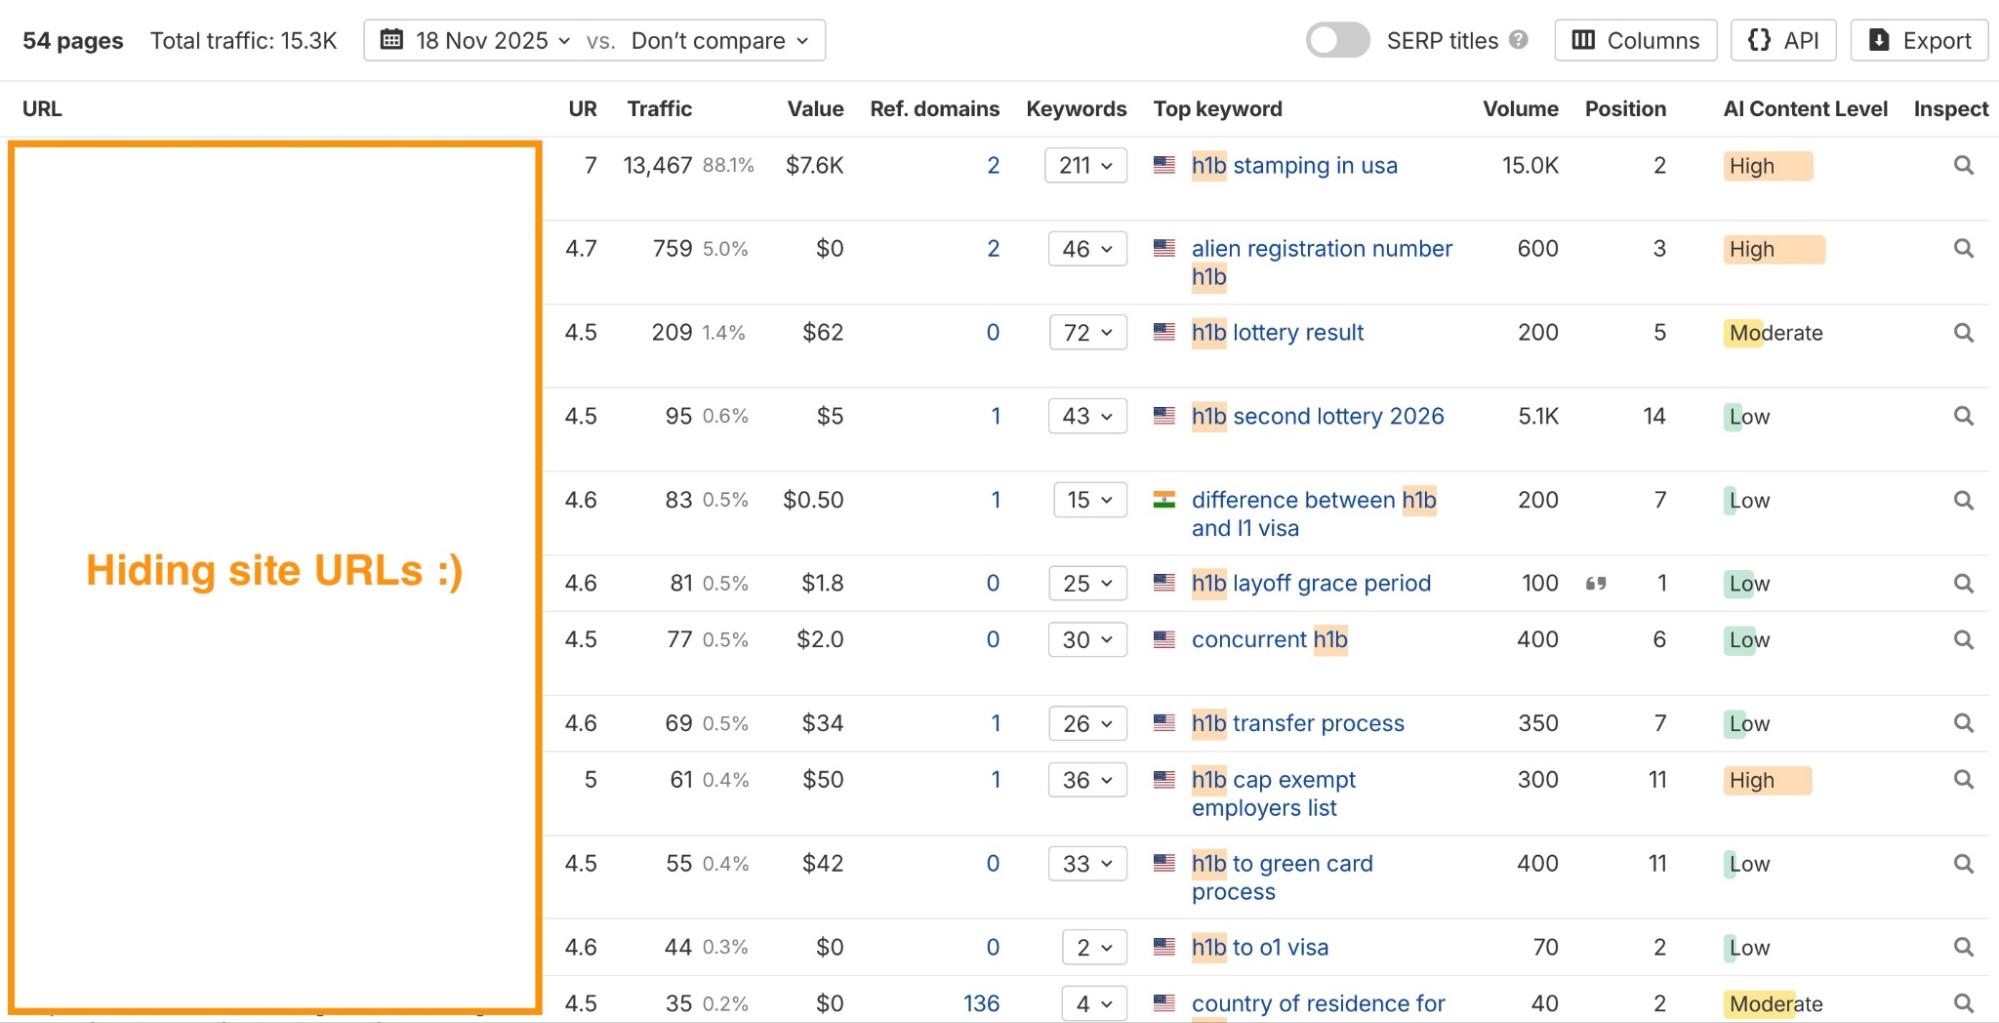Sort by the Traffic column header
This screenshot has height=1023, width=1999.
click(659, 109)
